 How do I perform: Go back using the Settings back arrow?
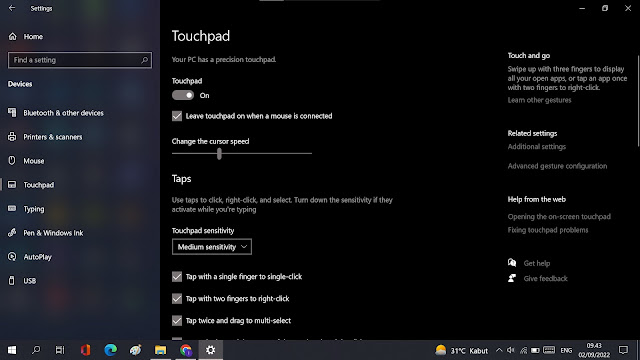pyautogui.click(x=12, y=8)
